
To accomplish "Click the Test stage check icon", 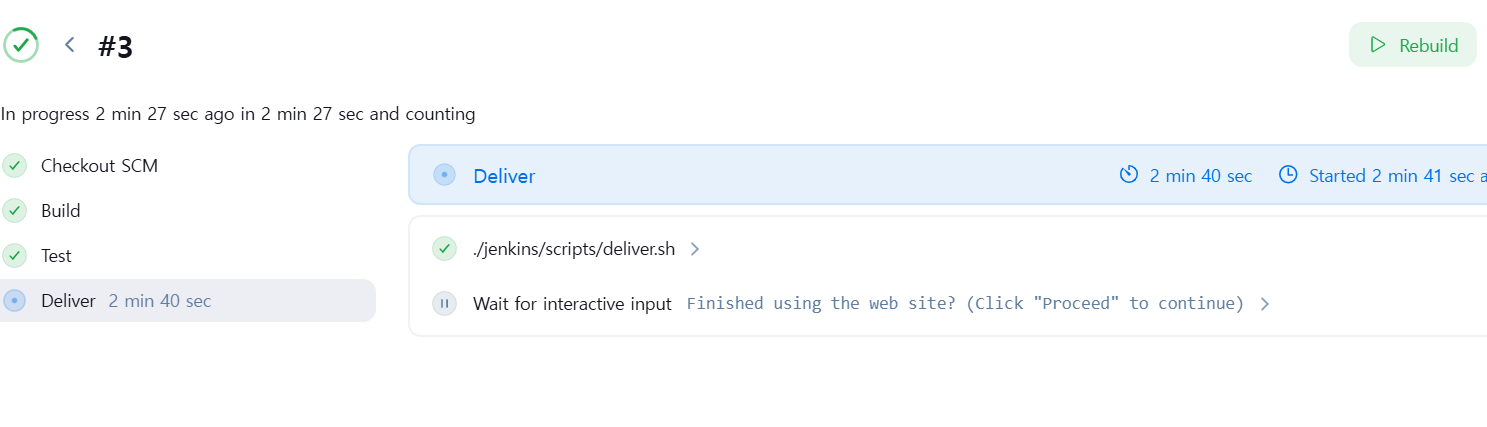I will (x=14, y=256).
